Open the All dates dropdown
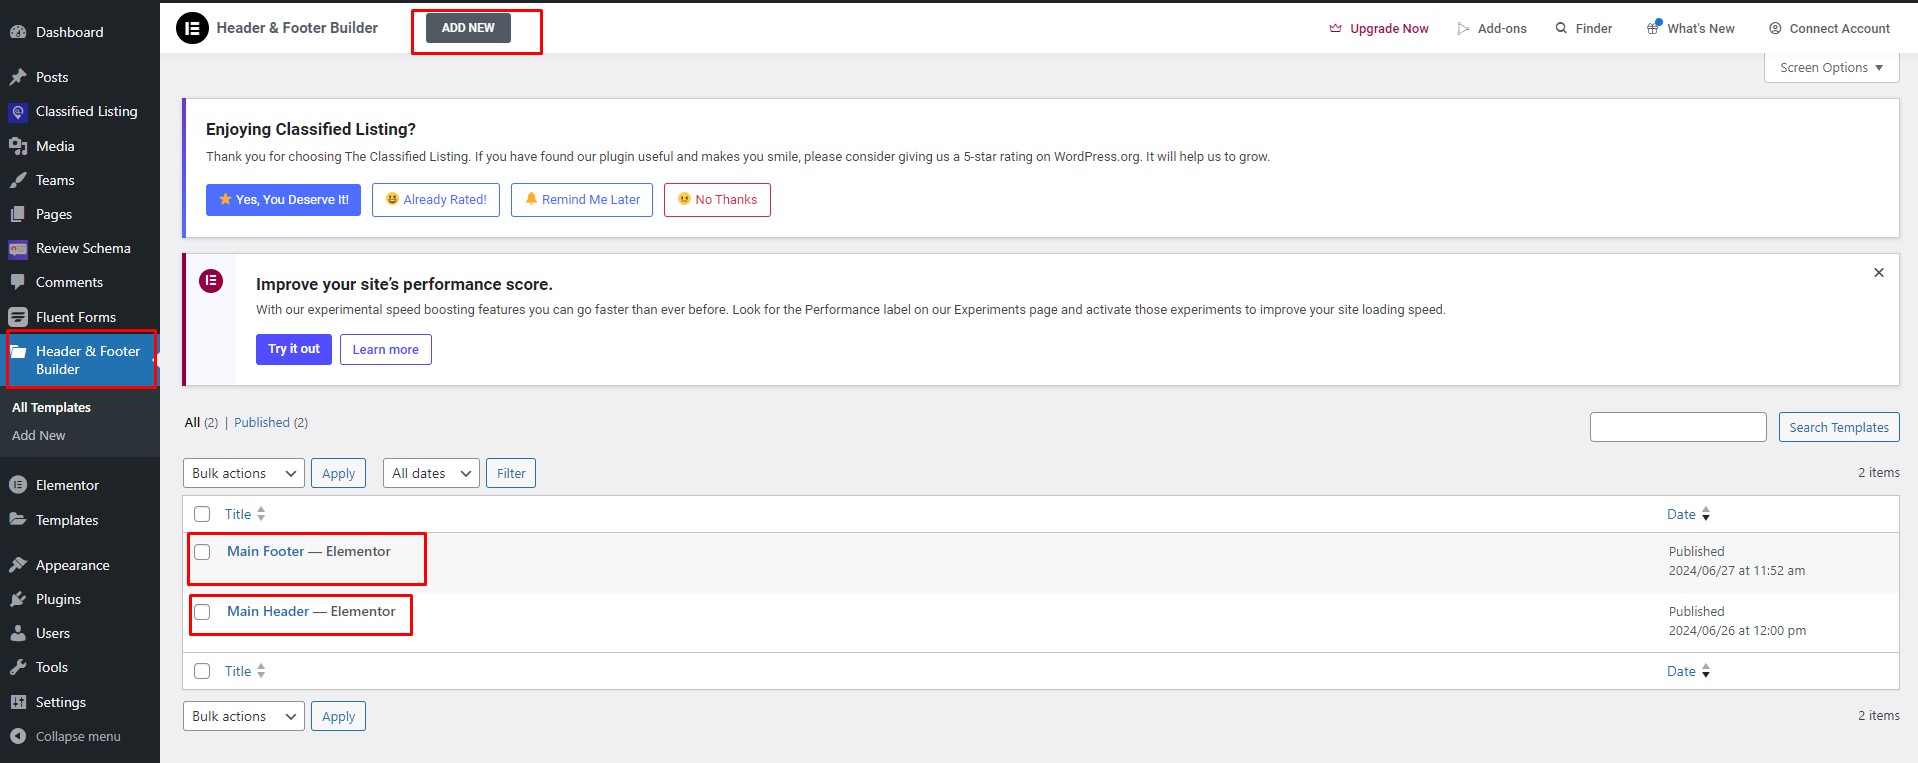 tap(431, 473)
